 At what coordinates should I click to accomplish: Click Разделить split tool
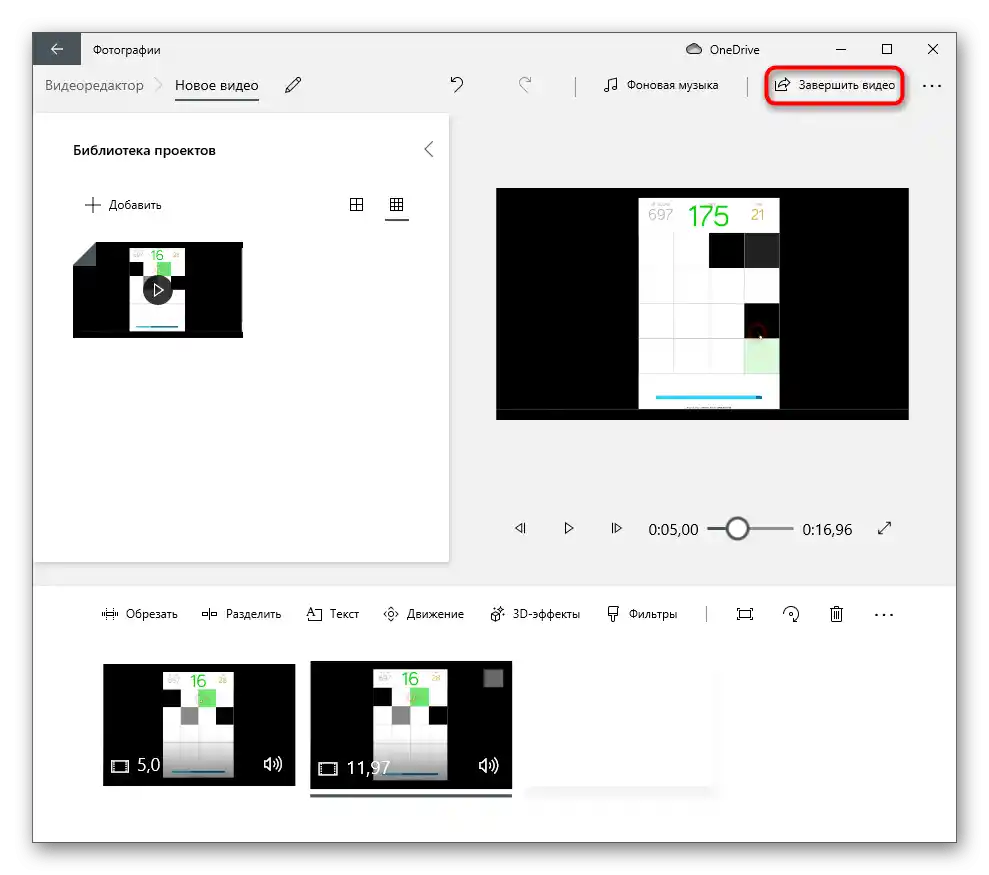242,614
